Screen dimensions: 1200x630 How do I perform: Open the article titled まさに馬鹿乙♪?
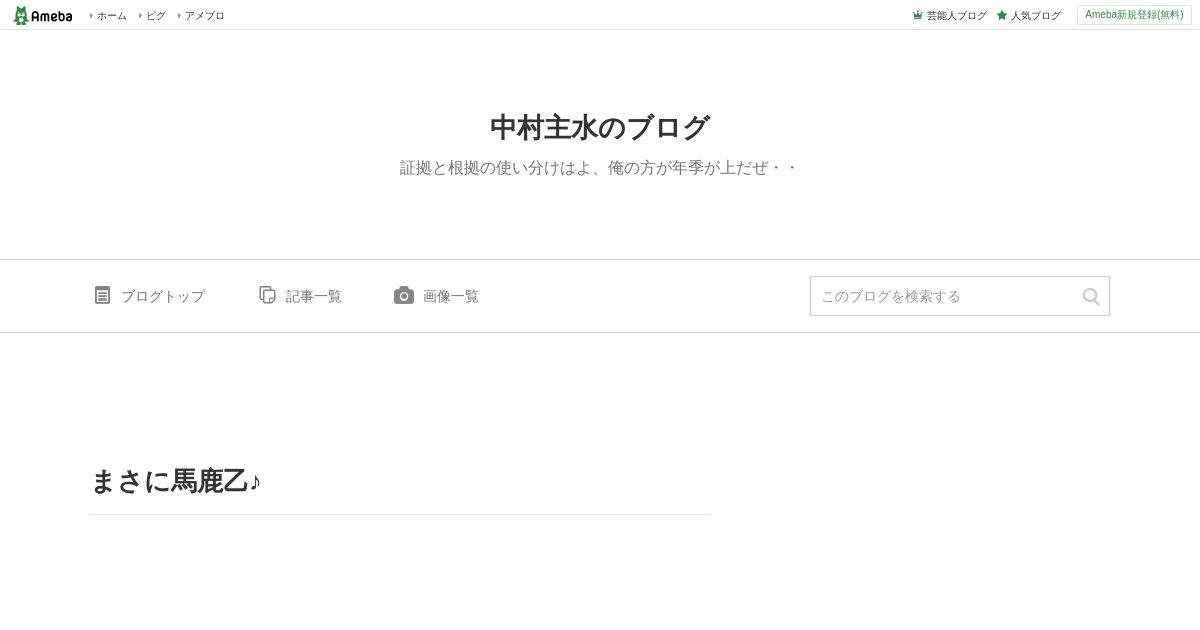[x=176, y=481]
